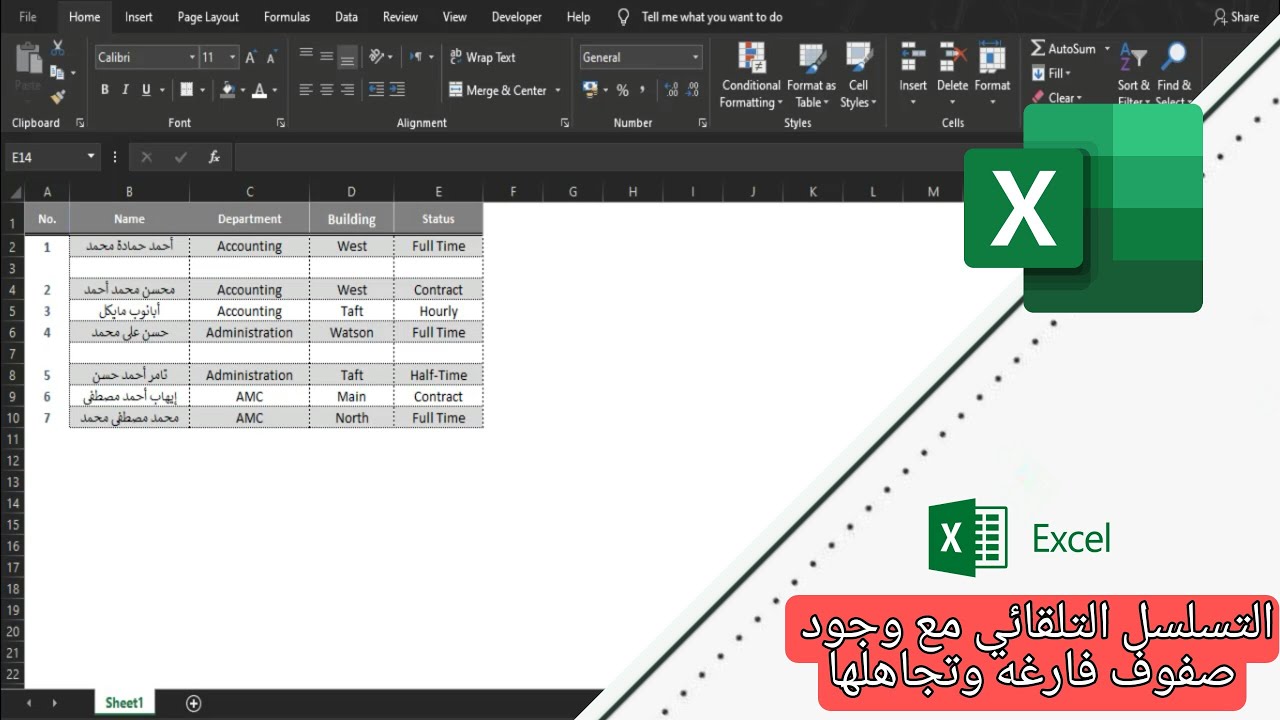This screenshot has height=720, width=1280.
Task: Click Merge & Center button
Action: [x=498, y=90]
